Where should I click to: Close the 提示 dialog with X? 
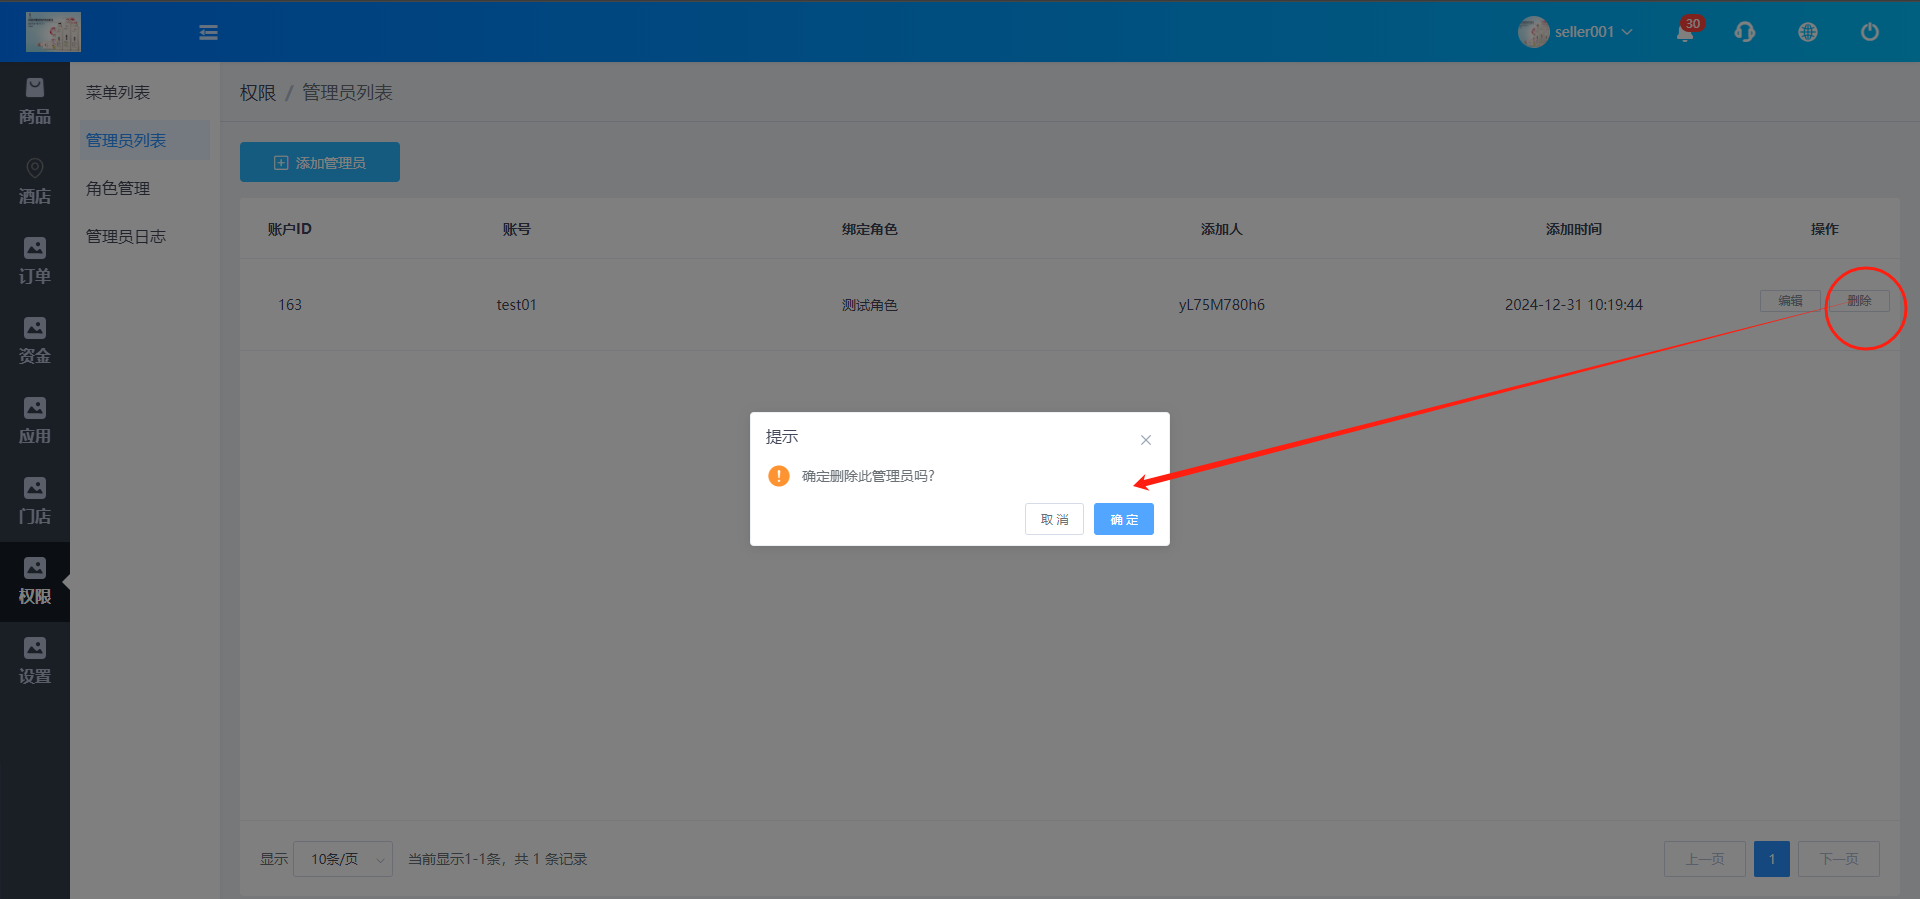coord(1146,440)
